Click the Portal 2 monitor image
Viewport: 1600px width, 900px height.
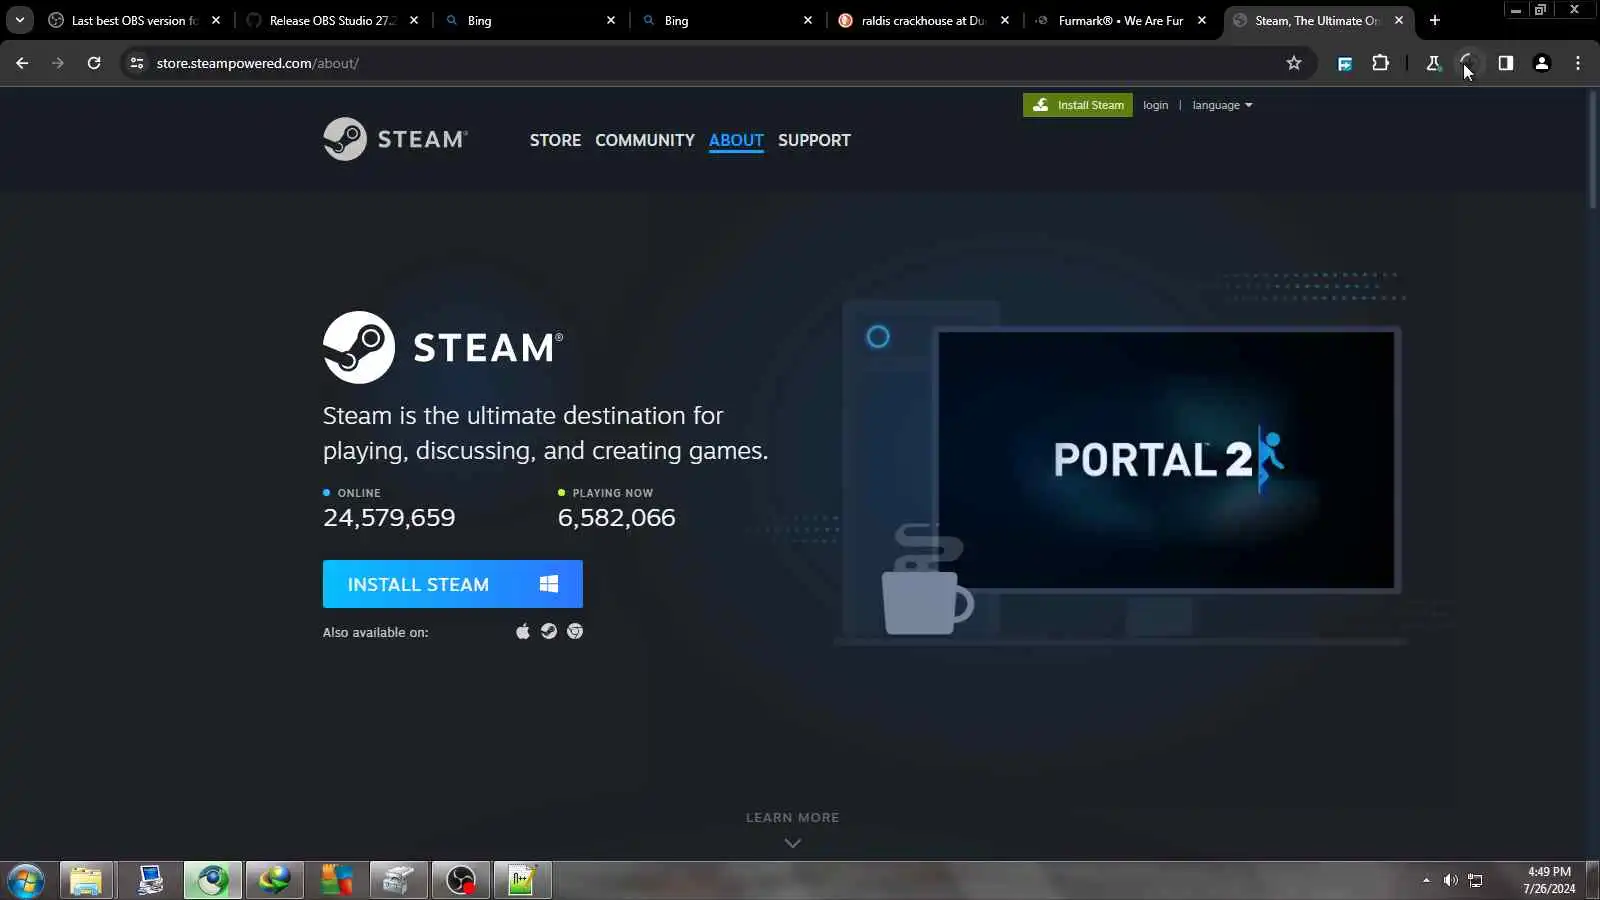(1166, 460)
